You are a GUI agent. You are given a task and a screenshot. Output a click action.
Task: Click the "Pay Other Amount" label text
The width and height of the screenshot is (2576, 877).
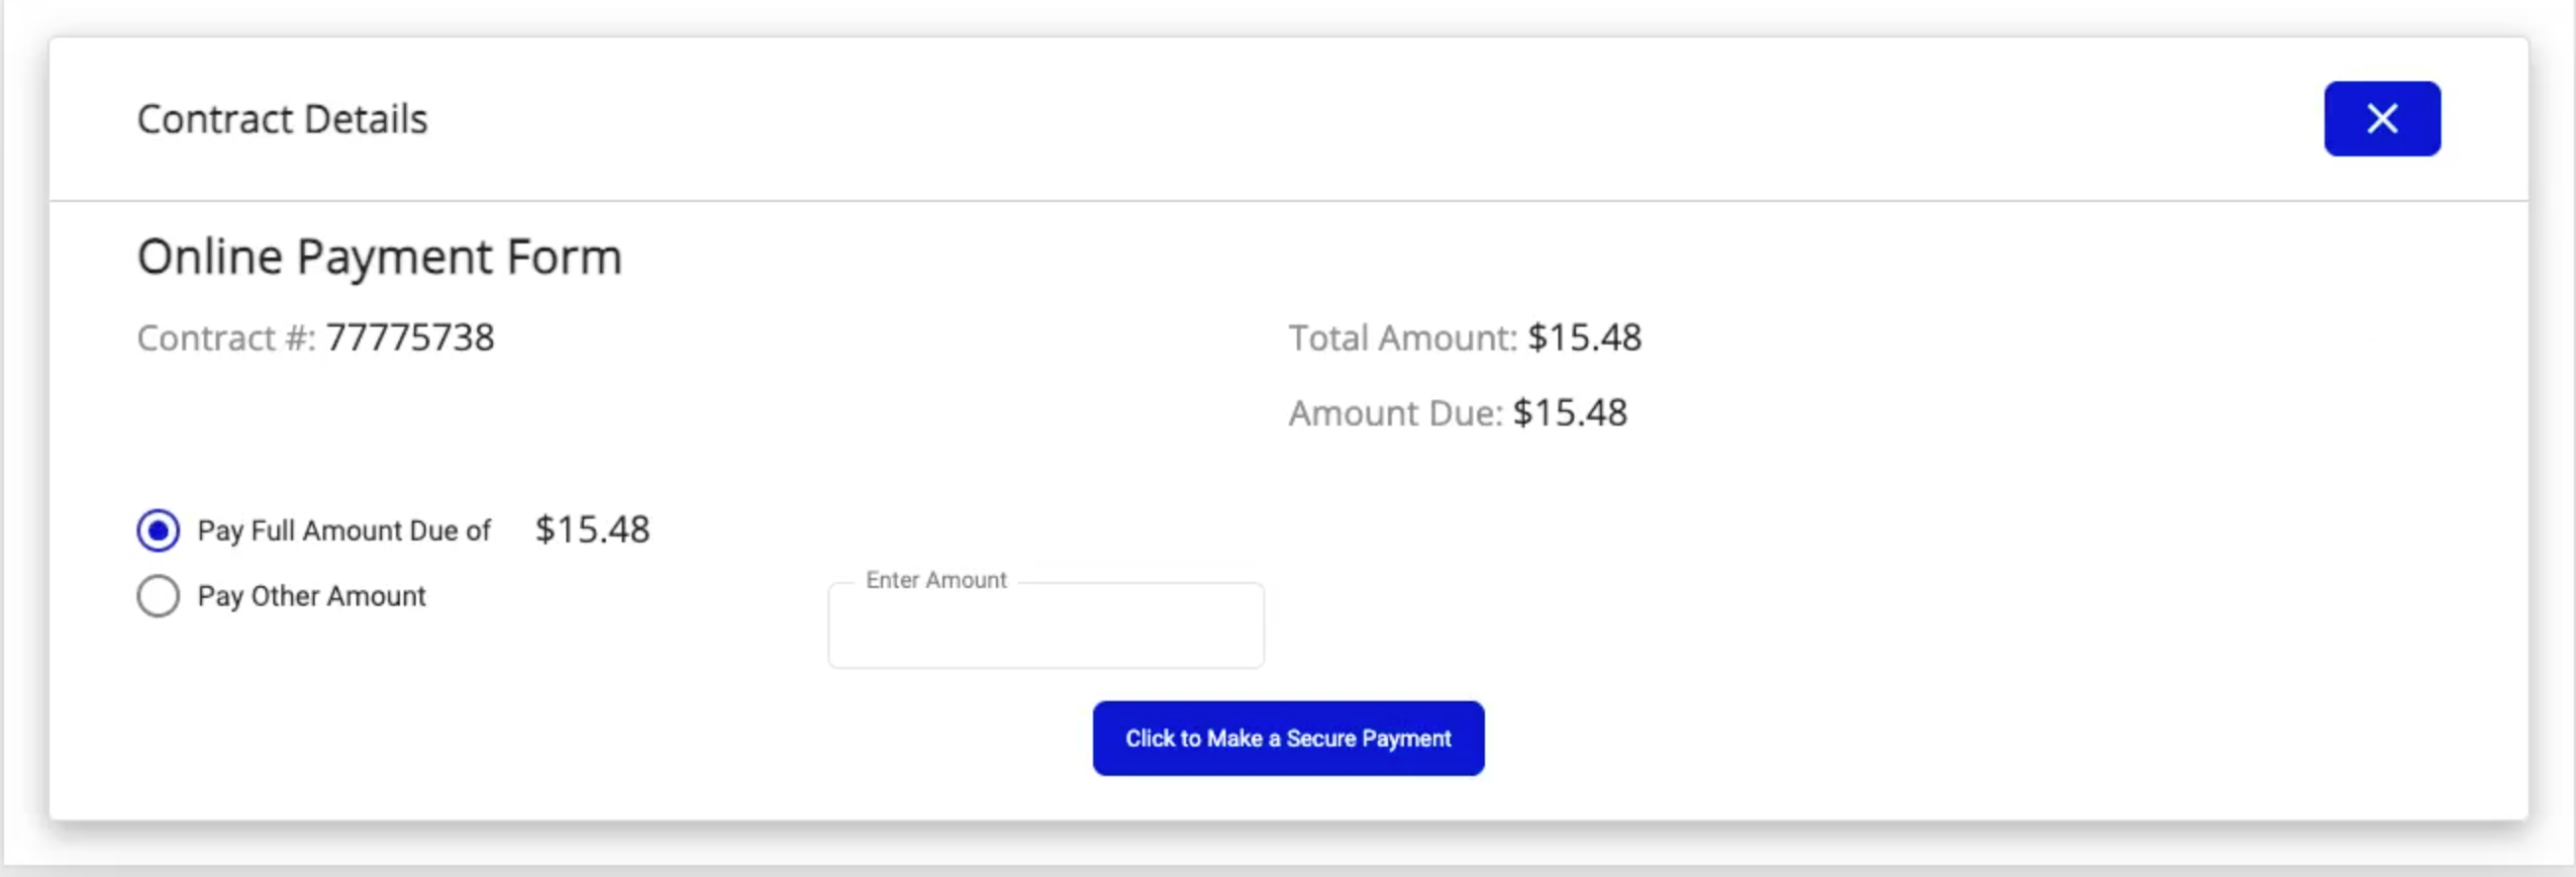(x=311, y=596)
